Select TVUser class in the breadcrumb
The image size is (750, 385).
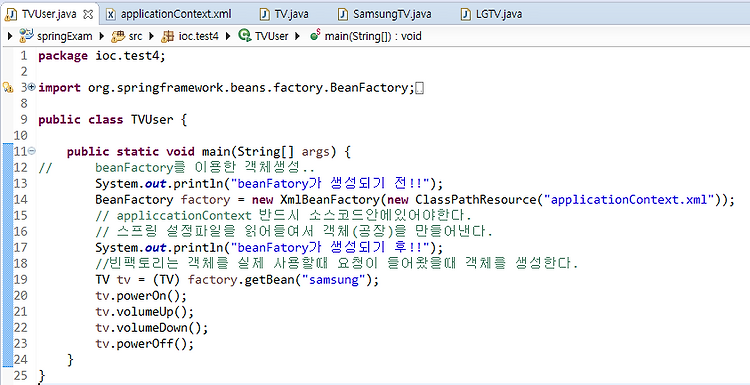coord(271,36)
